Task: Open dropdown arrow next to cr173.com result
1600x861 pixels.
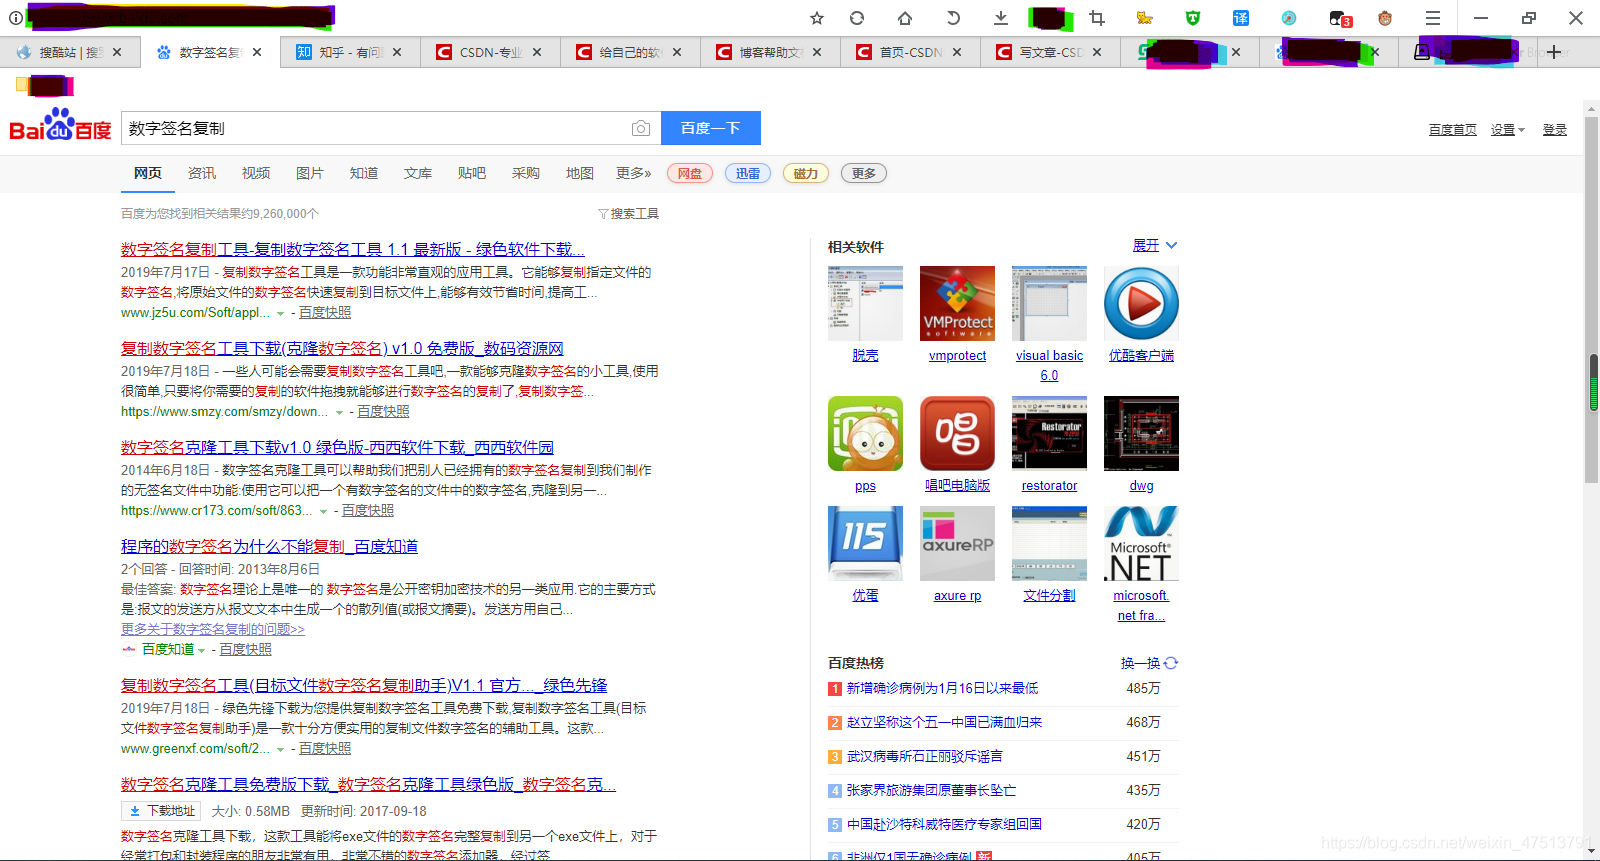Action: coord(323,512)
